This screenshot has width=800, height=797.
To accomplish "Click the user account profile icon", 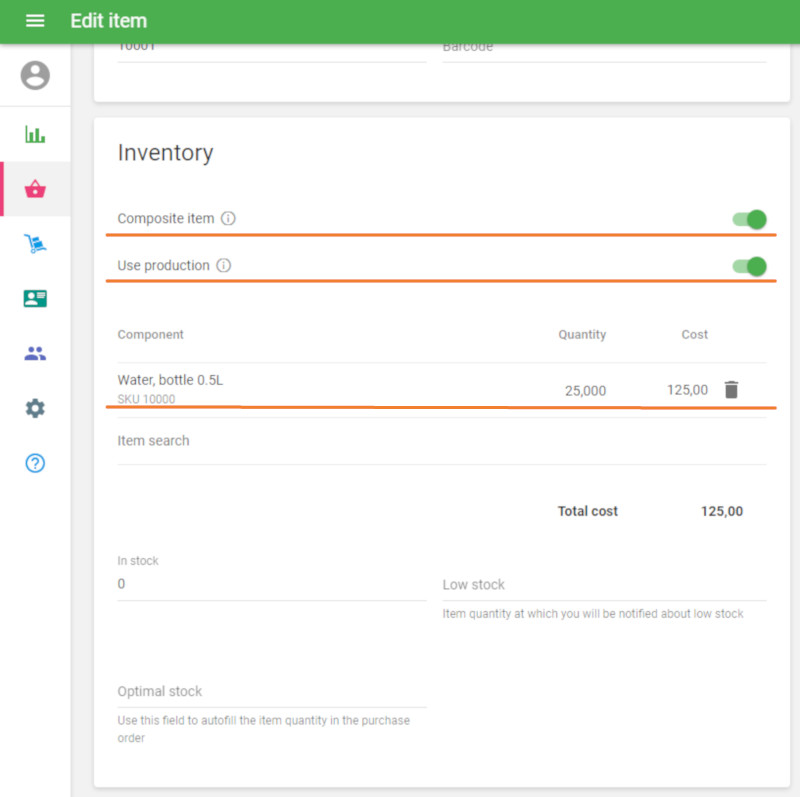I will click(35, 76).
